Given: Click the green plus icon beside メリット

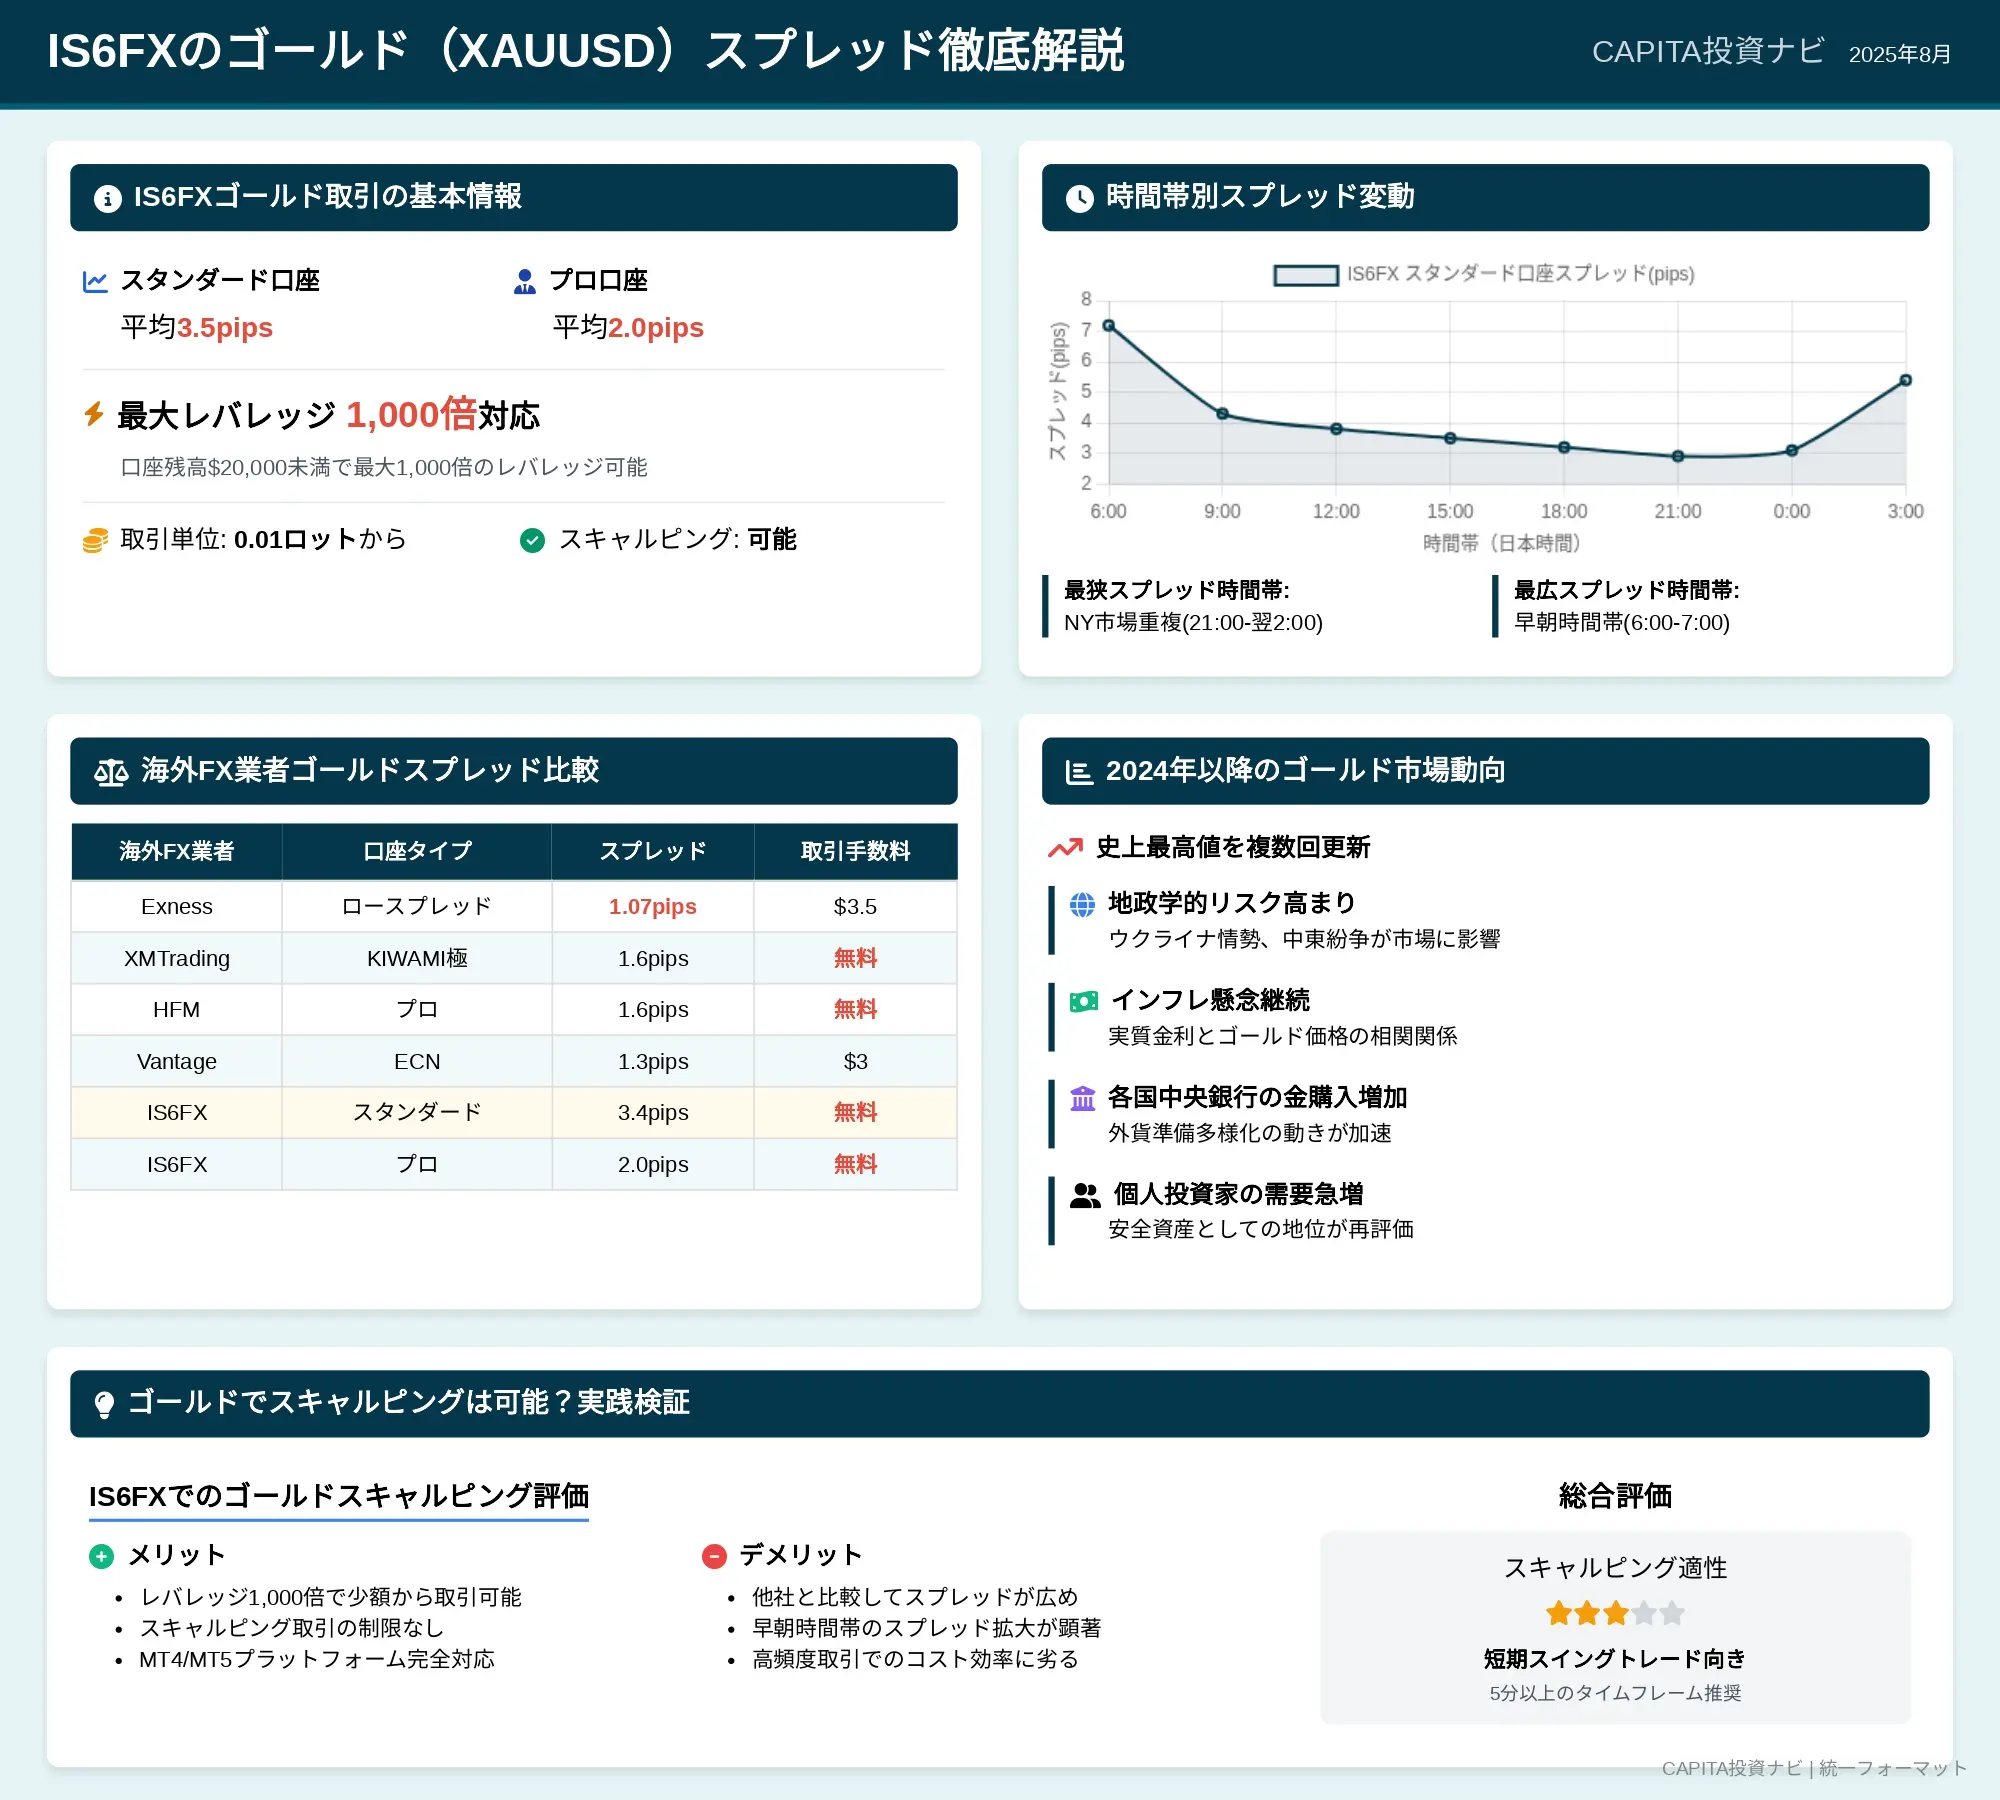Looking at the screenshot, I should [101, 1556].
